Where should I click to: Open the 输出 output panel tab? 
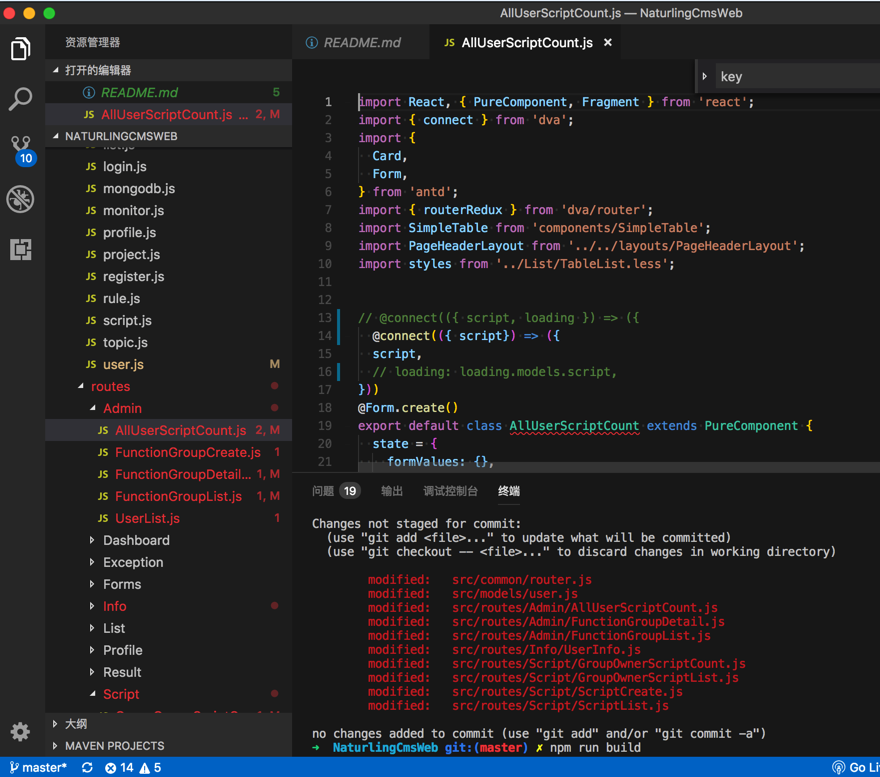click(392, 491)
